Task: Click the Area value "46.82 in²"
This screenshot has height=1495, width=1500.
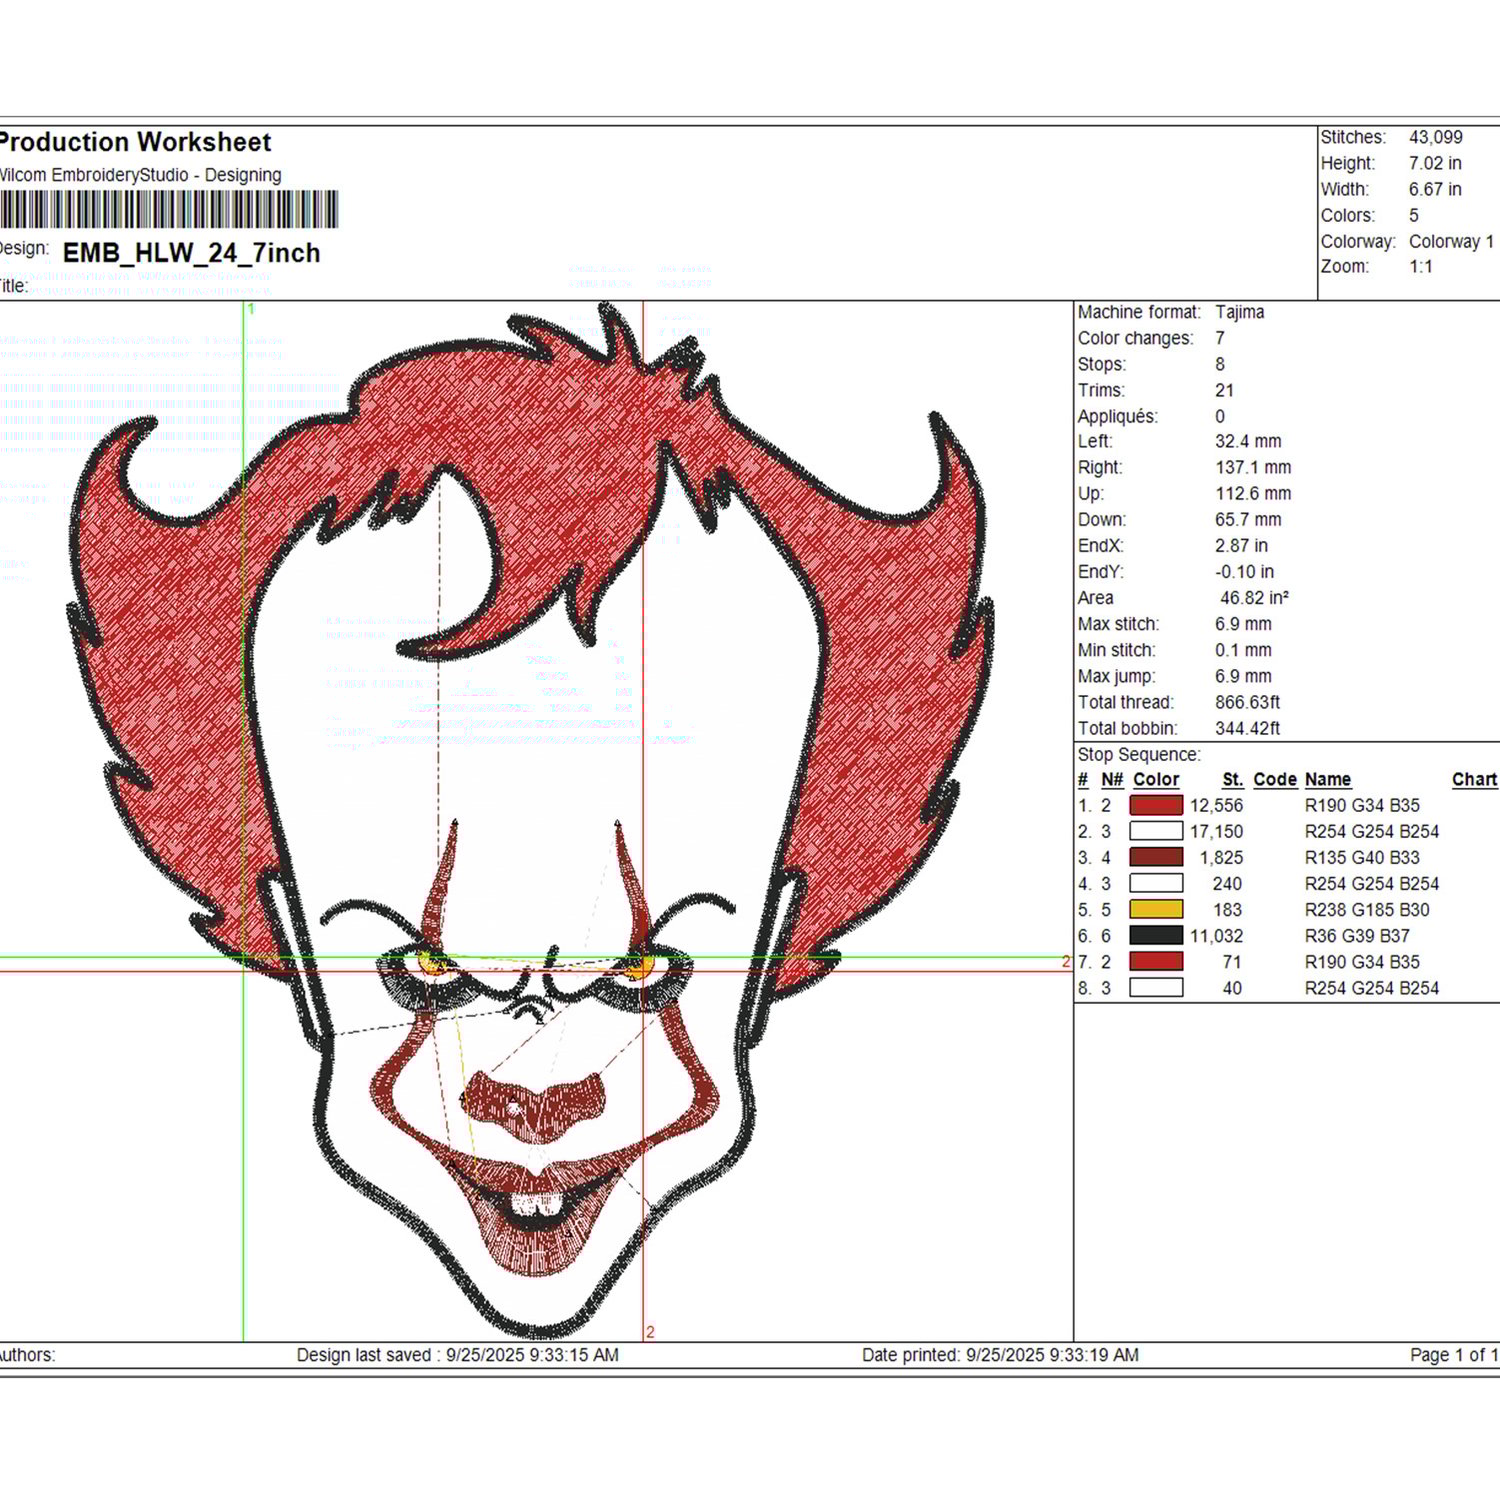Action: pyautogui.click(x=1254, y=597)
